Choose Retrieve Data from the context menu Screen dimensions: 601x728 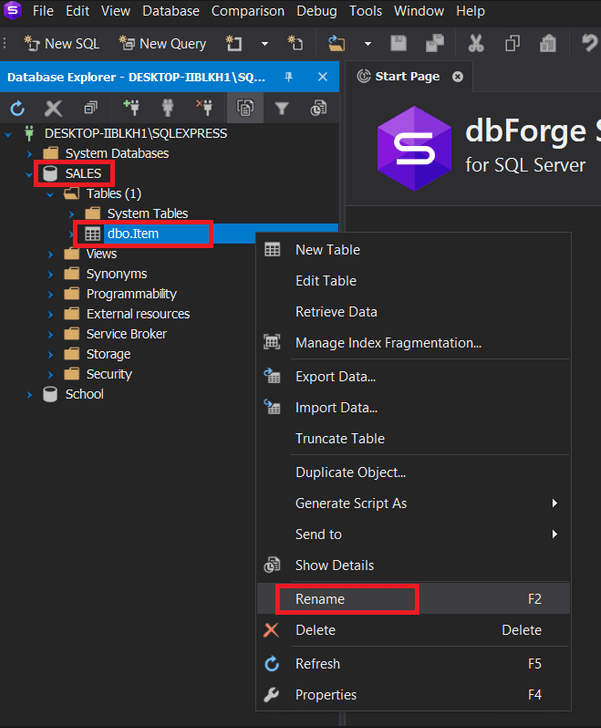[413, 312]
